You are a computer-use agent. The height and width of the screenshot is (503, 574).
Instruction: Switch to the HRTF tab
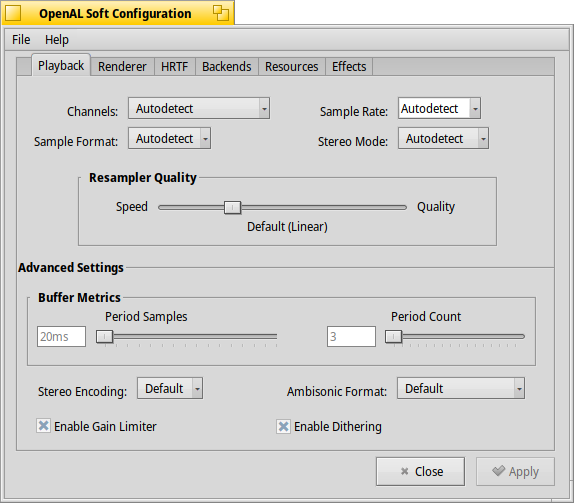(x=175, y=67)
